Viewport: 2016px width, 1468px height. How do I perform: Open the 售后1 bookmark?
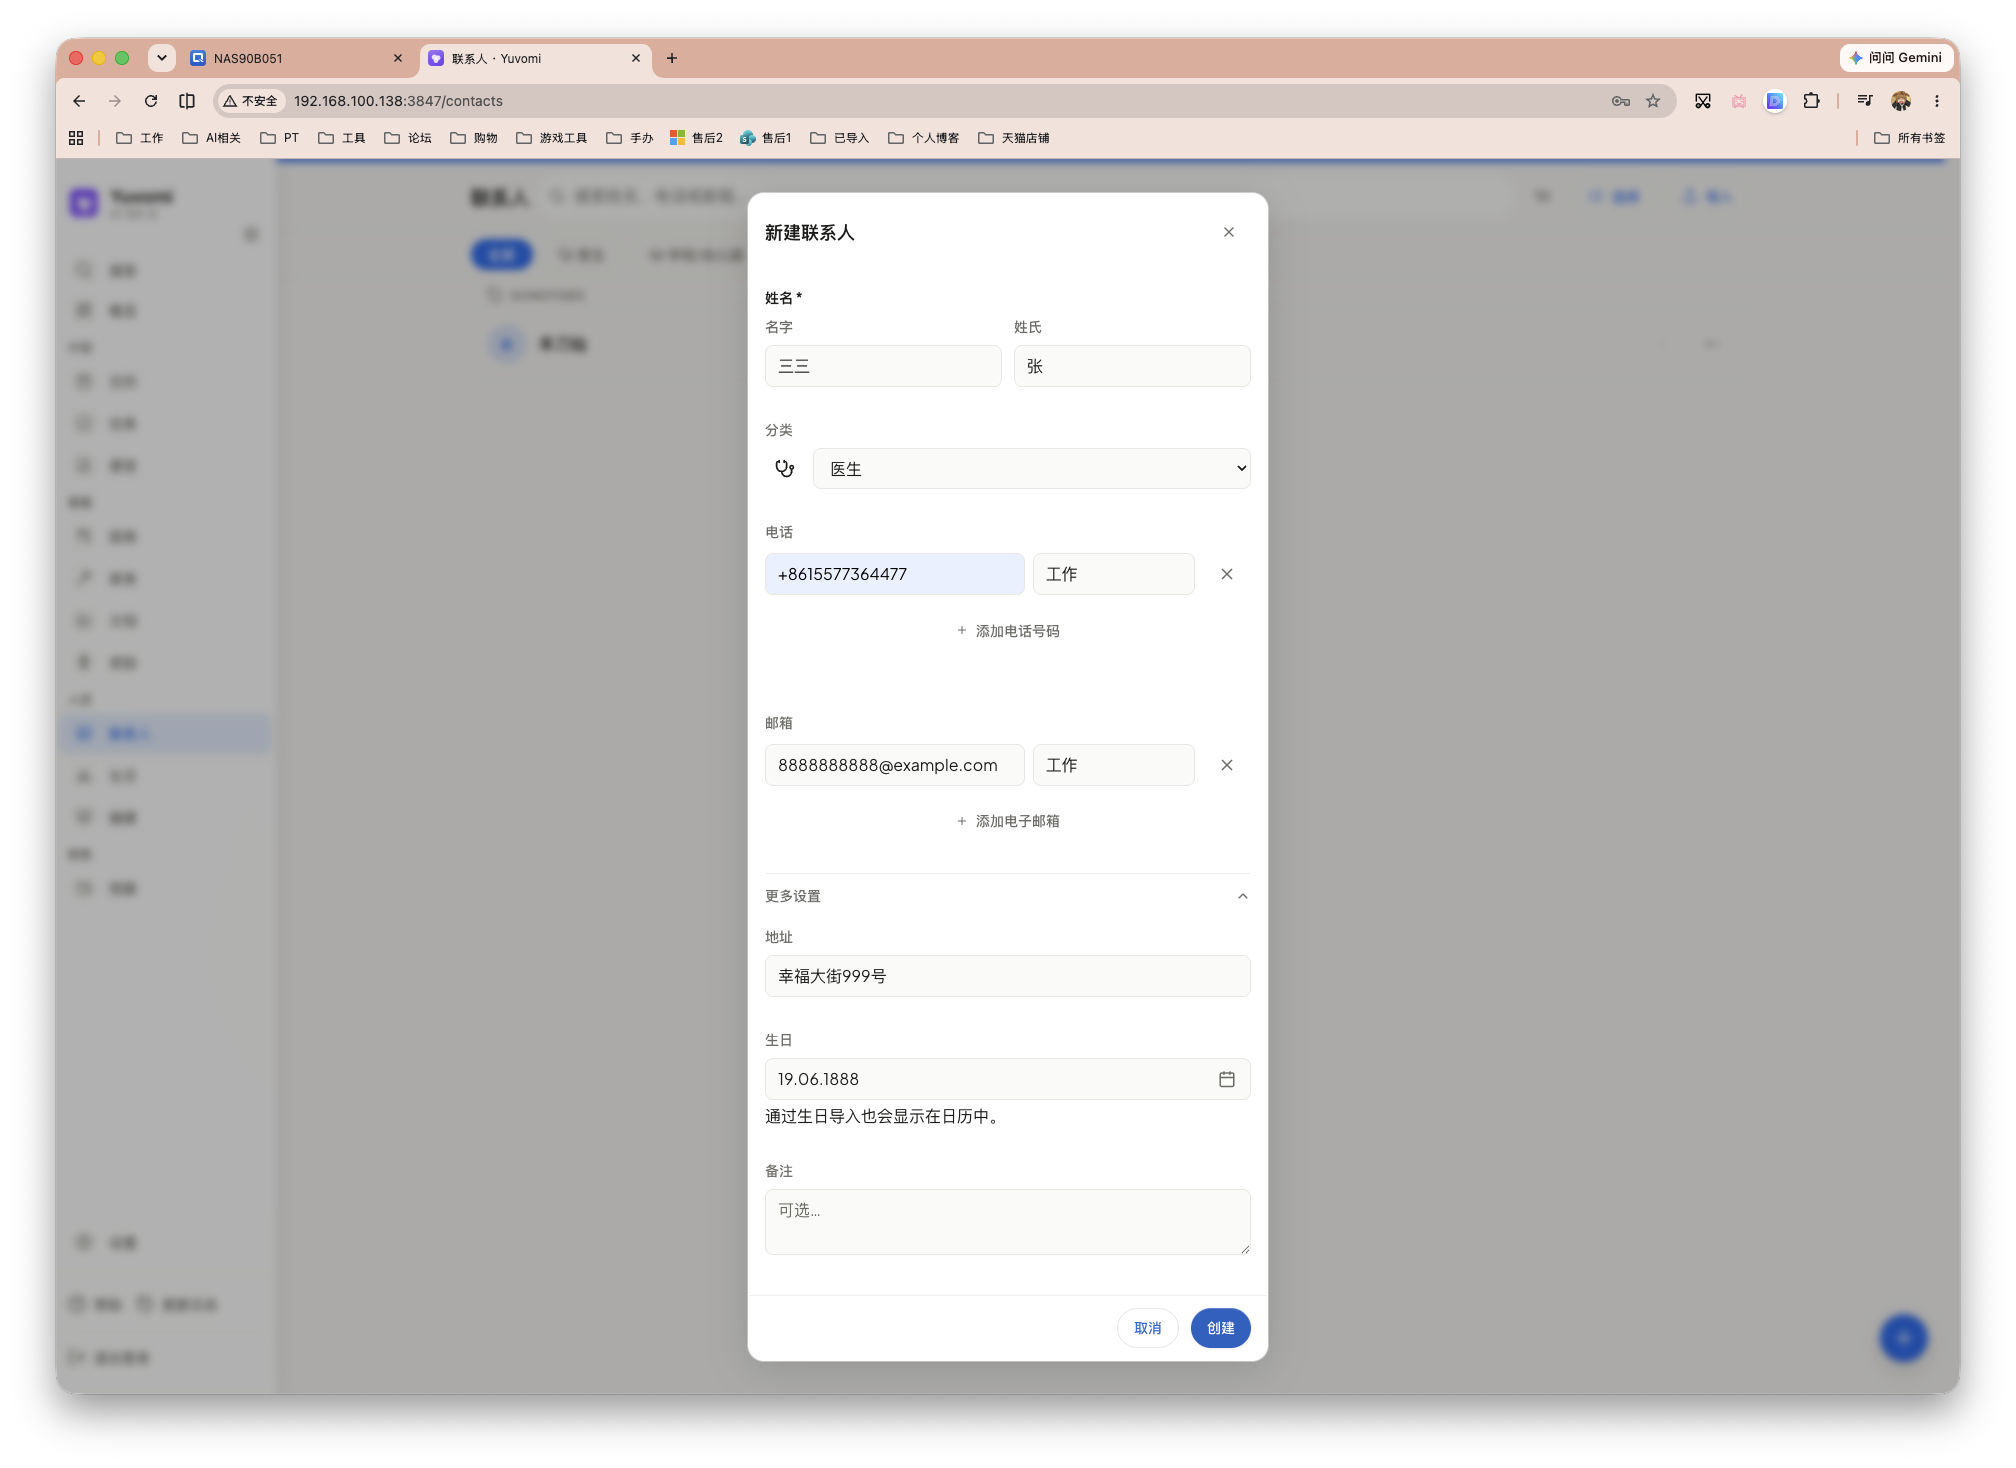[766, 138]
